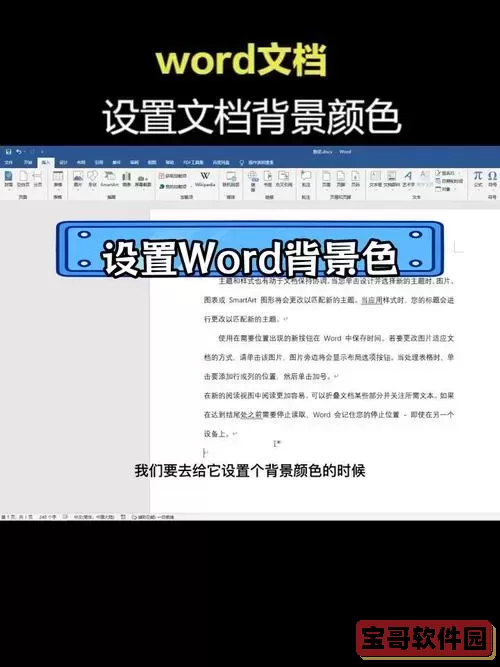This screenshot has width=500, height=667.
Task: Open the PDF工具集 tab
Action: [193, 162]
